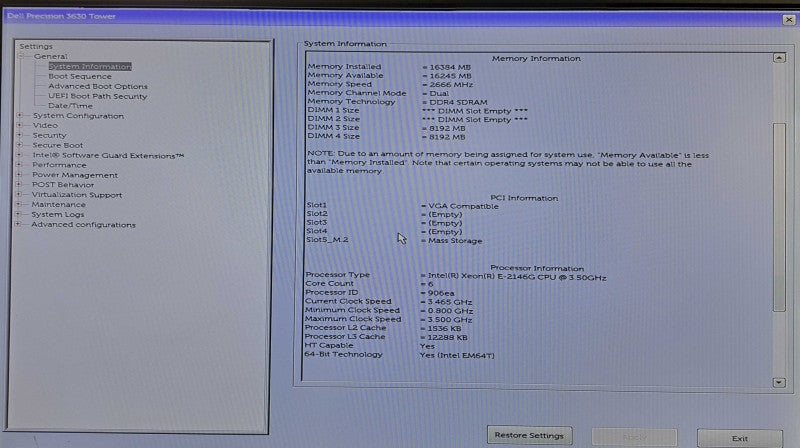
Task: Select the Power Management label
Action: [x=75, y=175]
